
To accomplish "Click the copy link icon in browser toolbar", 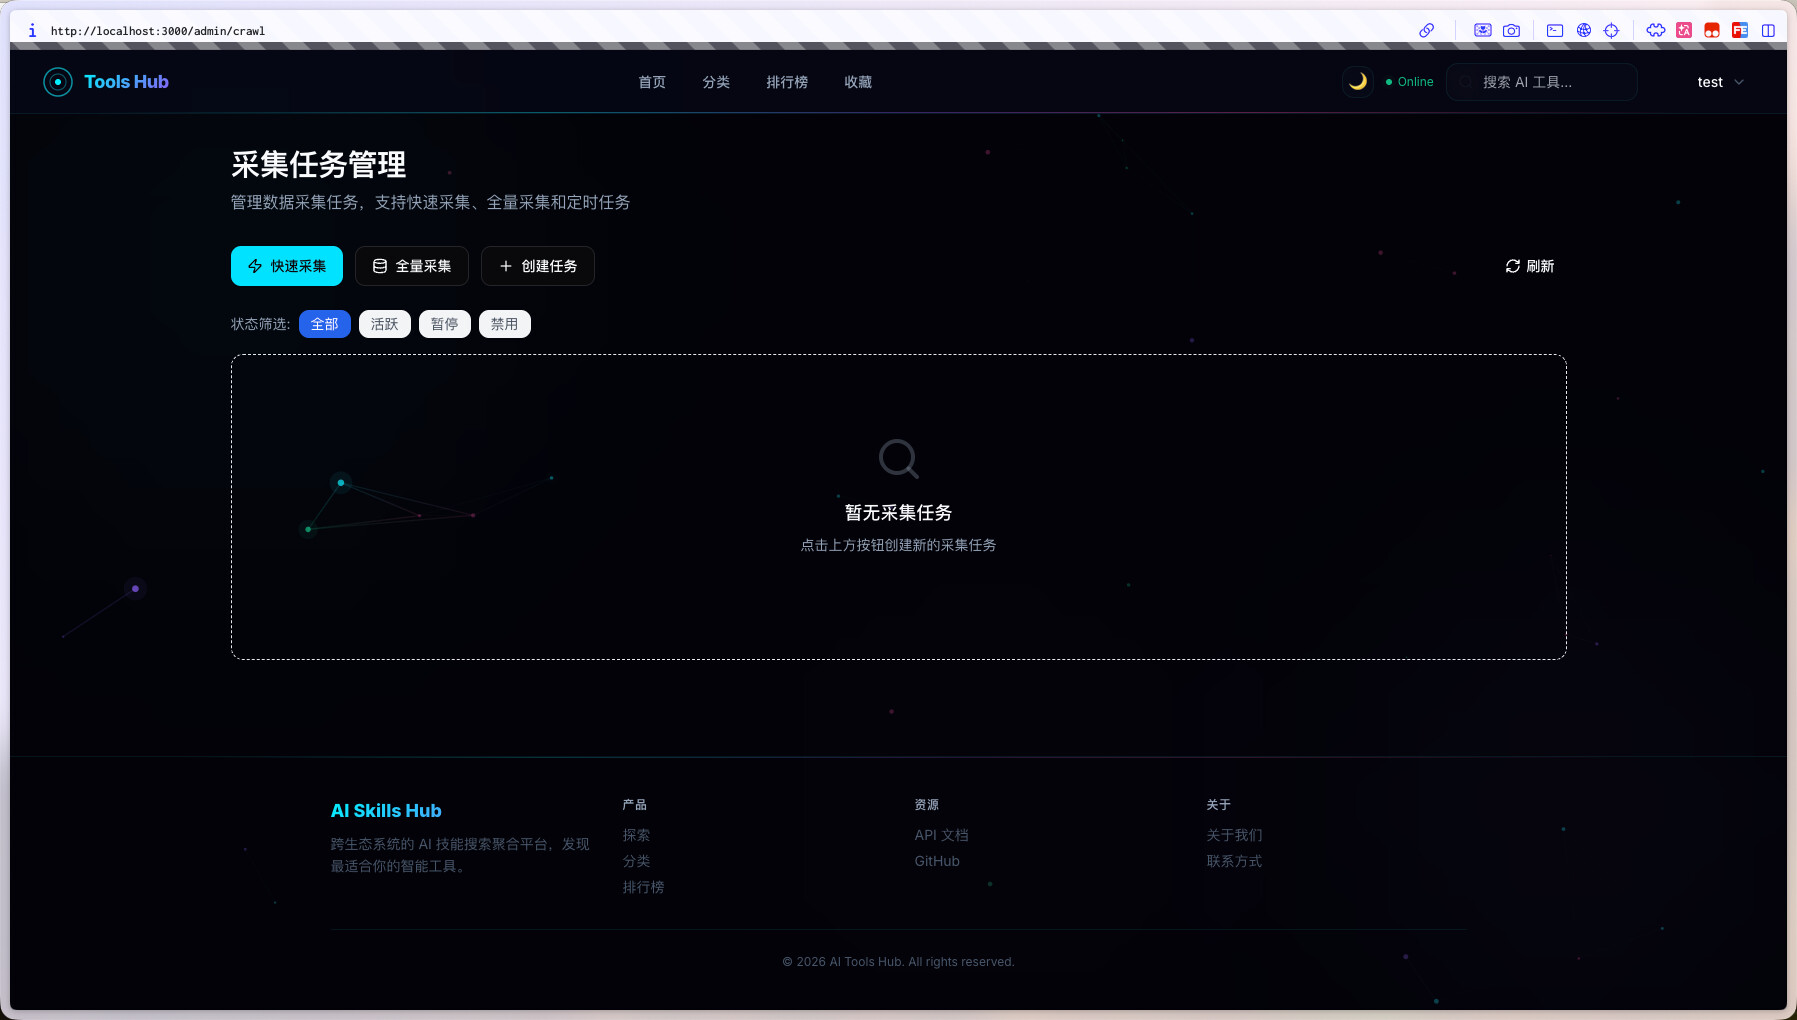I will (1427, 31).
